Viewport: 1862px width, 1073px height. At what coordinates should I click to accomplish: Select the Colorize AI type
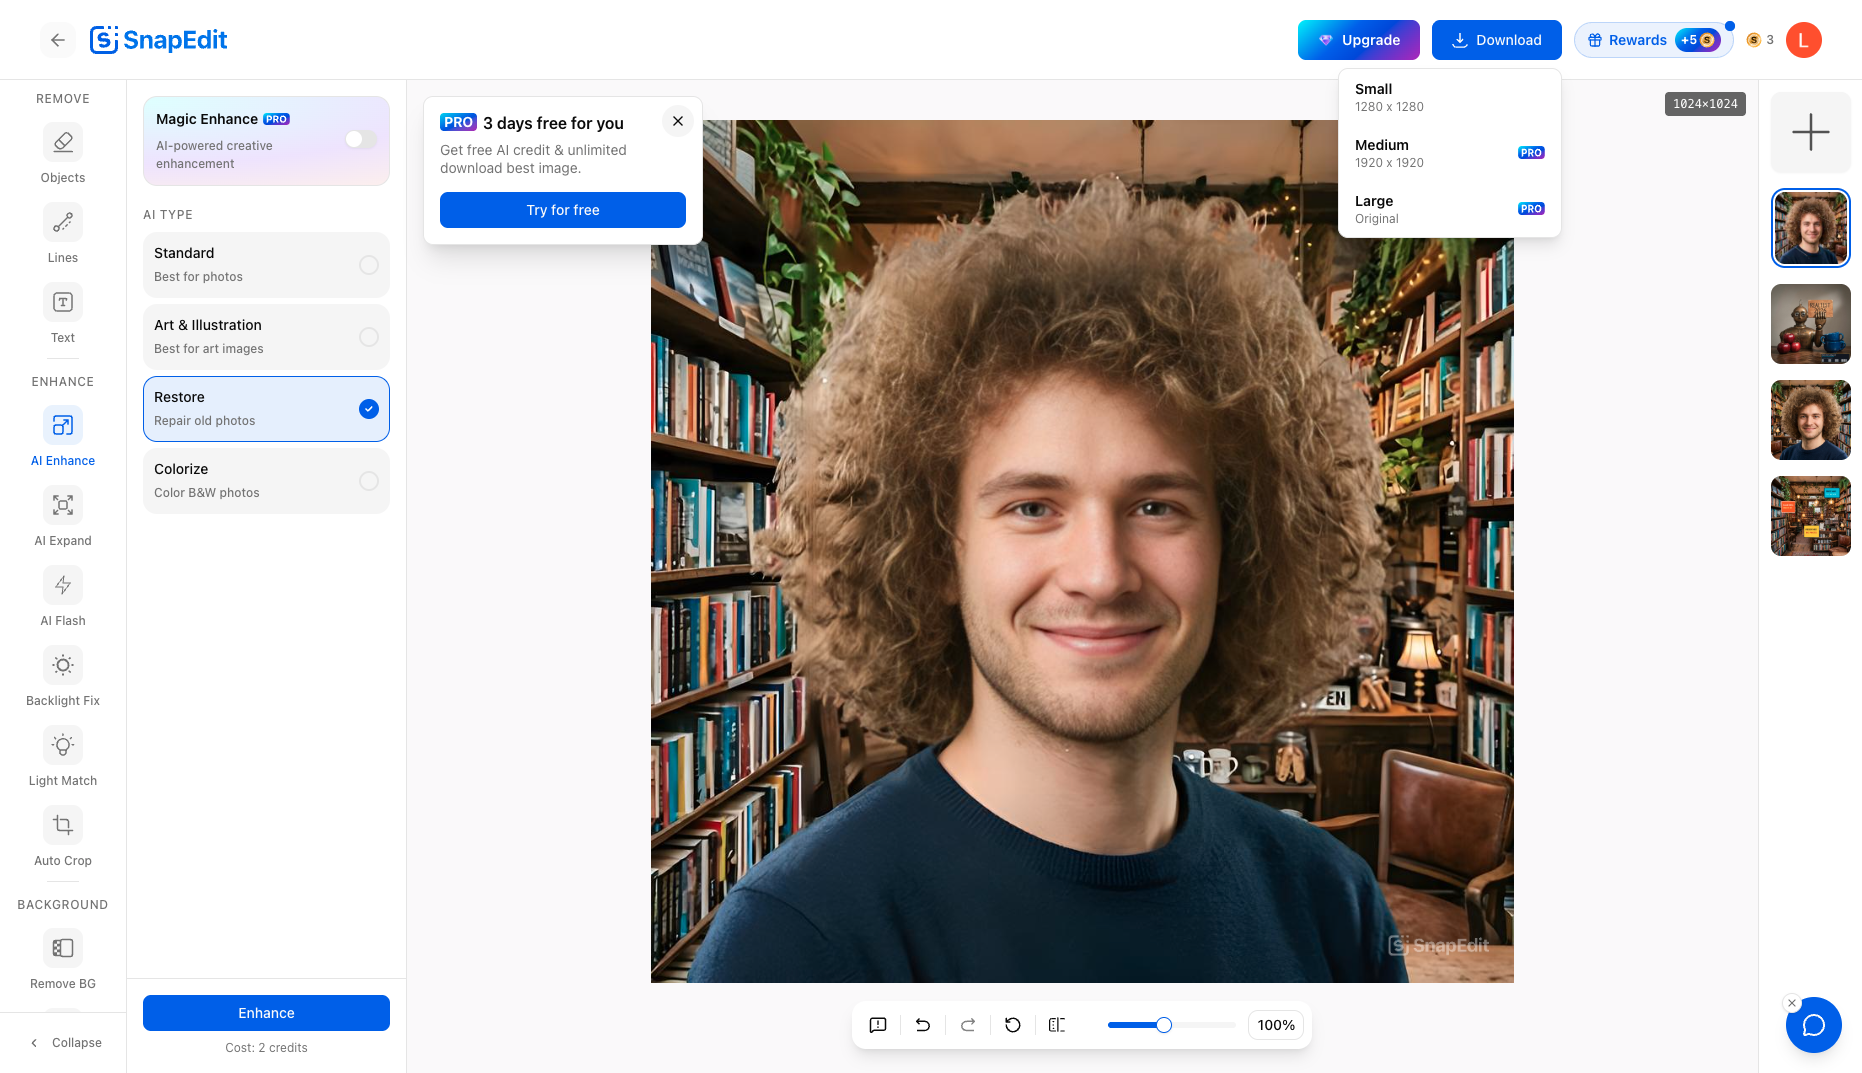(x=266, y=481)
